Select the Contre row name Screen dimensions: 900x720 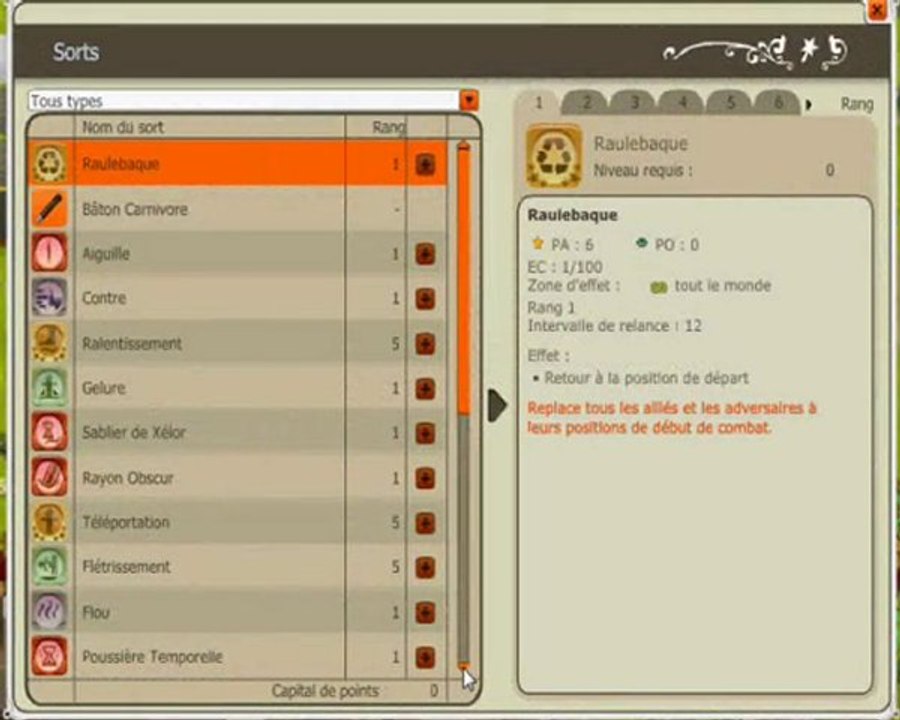coord(104,298)
